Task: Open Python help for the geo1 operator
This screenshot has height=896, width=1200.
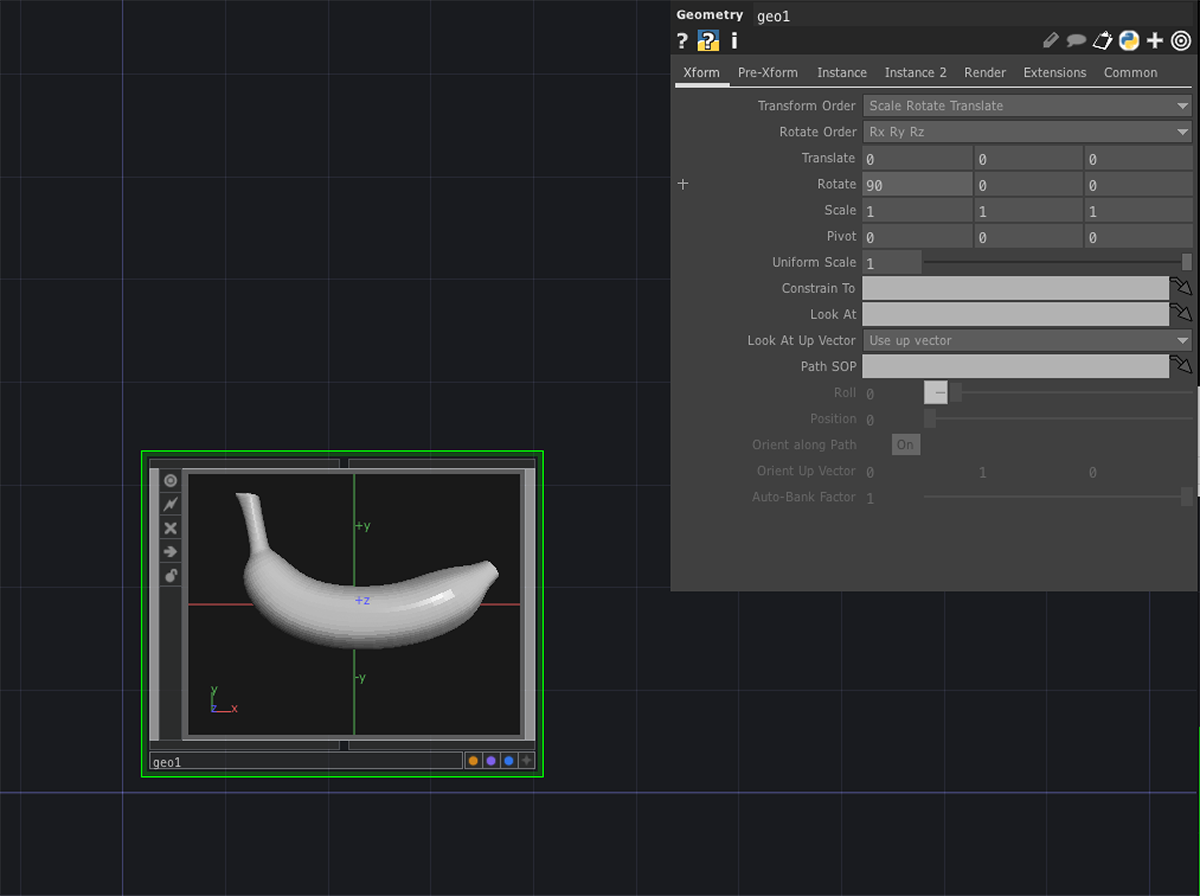Action: (x=708, y=41)
